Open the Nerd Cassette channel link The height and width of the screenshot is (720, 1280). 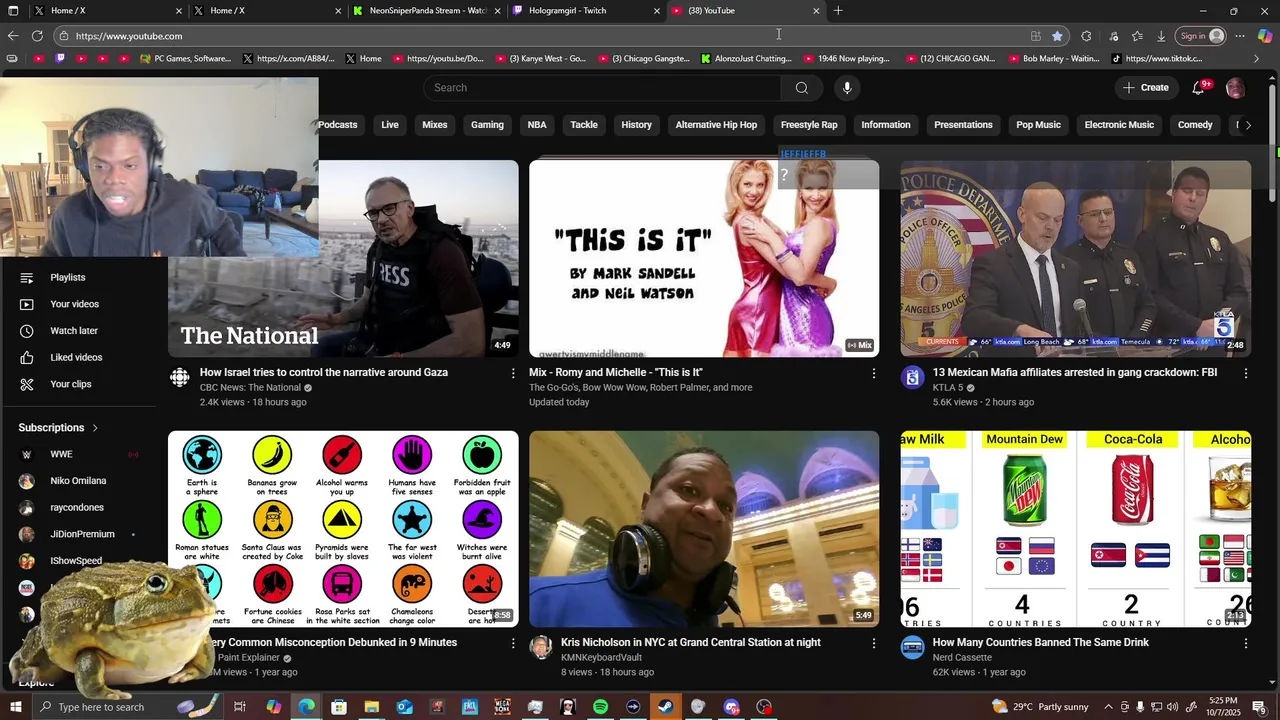[962, 658]
